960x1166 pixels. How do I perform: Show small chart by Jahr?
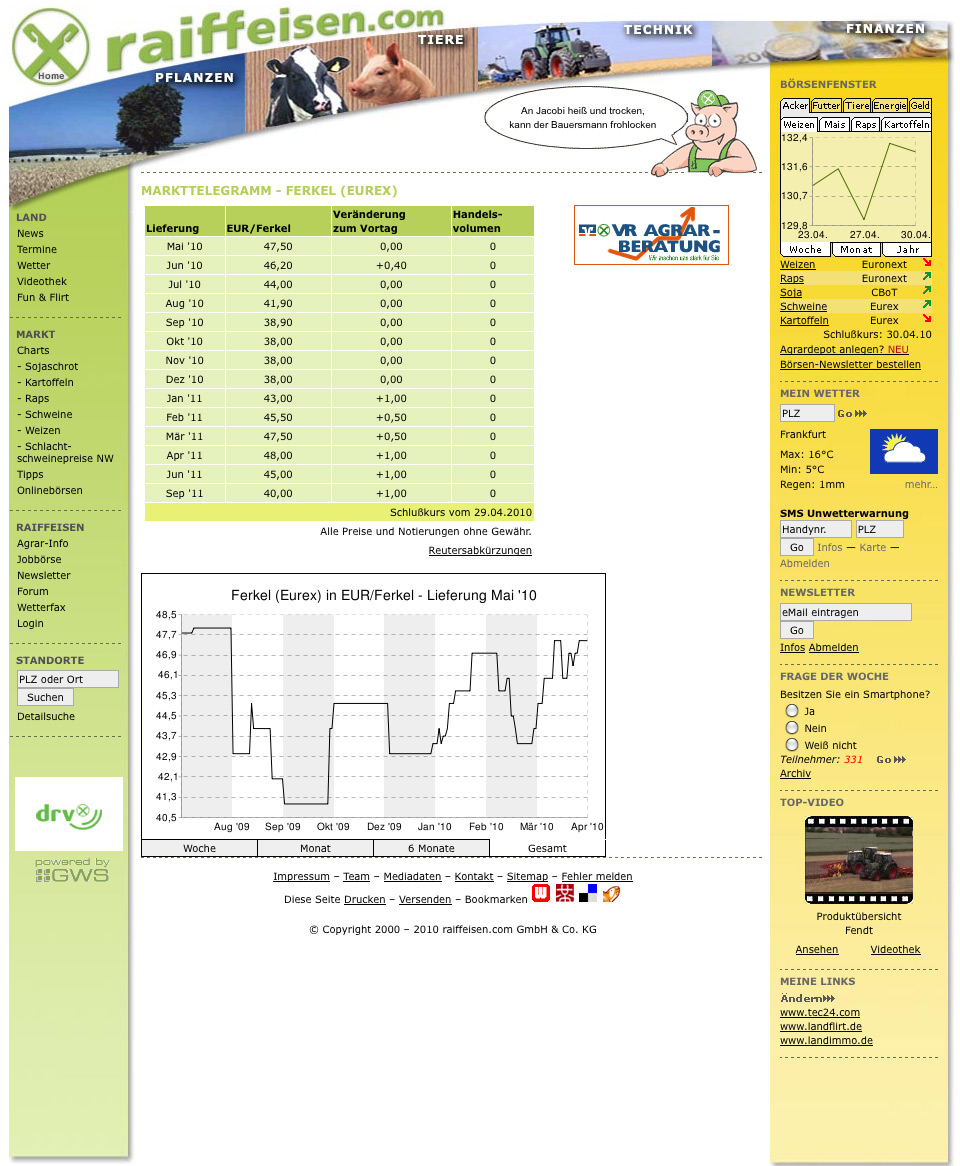click(907, 250)
